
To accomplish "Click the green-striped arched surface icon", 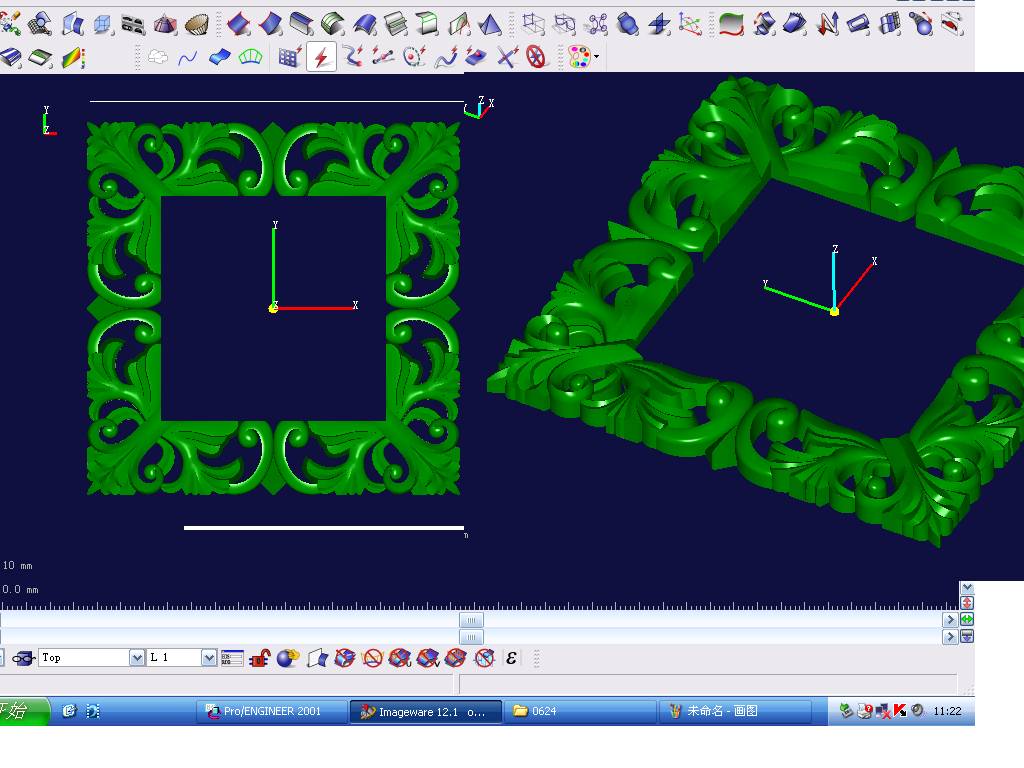I will pos(332,25).
